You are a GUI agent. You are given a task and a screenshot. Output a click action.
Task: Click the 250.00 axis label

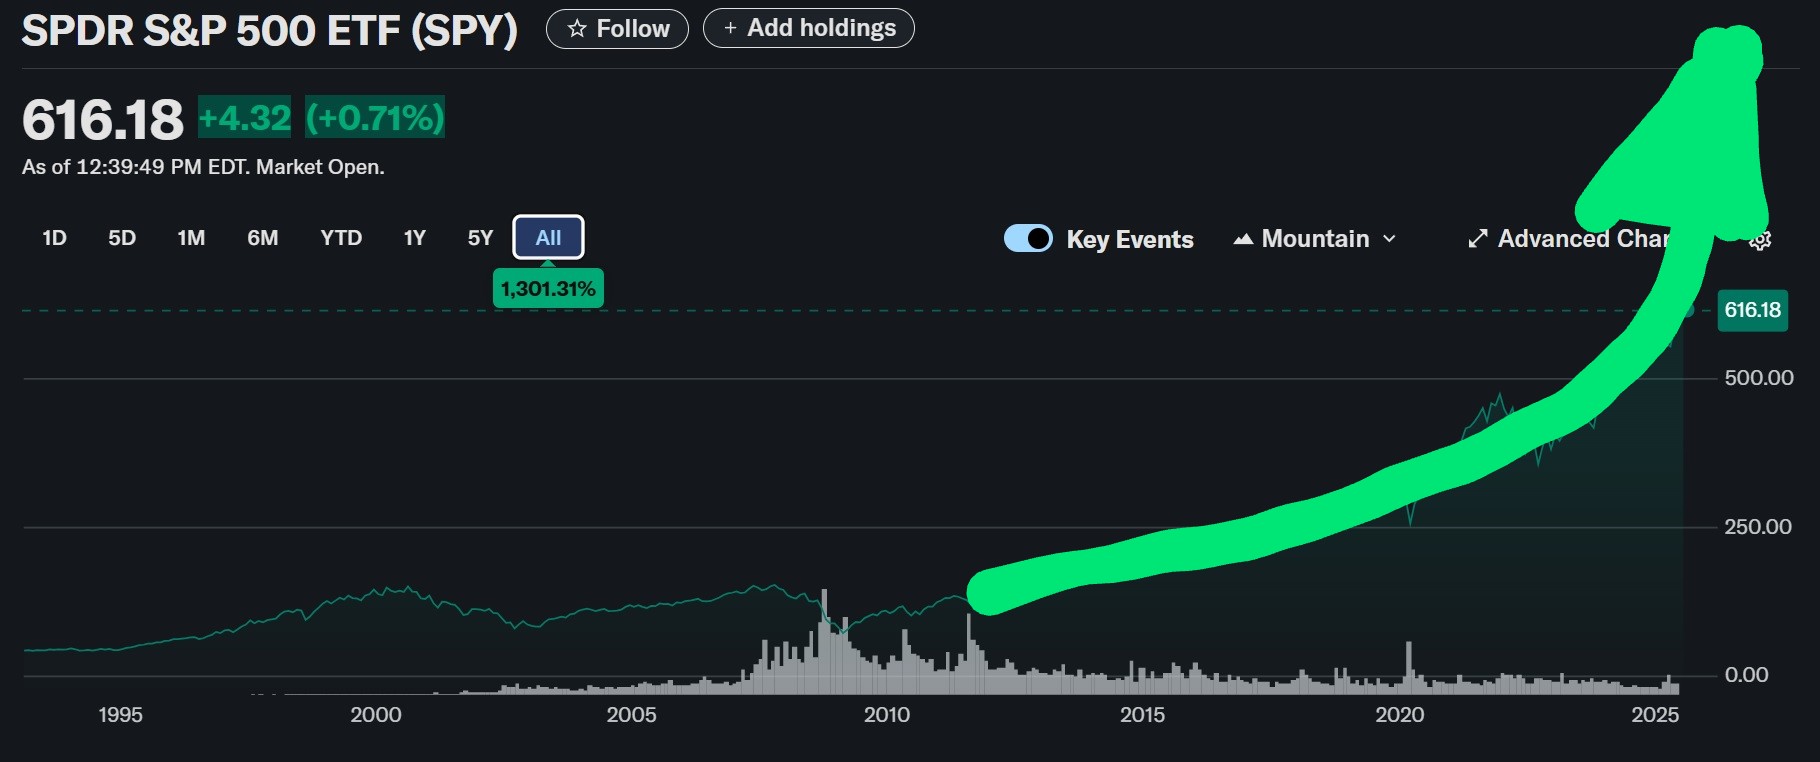tap(1758, 527)
